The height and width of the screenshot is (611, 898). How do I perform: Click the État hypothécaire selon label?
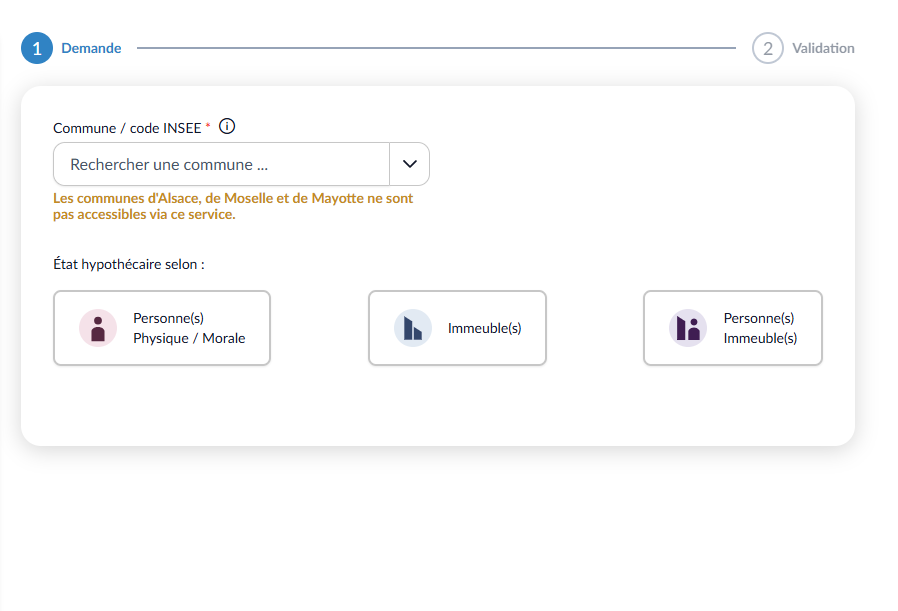(129, 265)
